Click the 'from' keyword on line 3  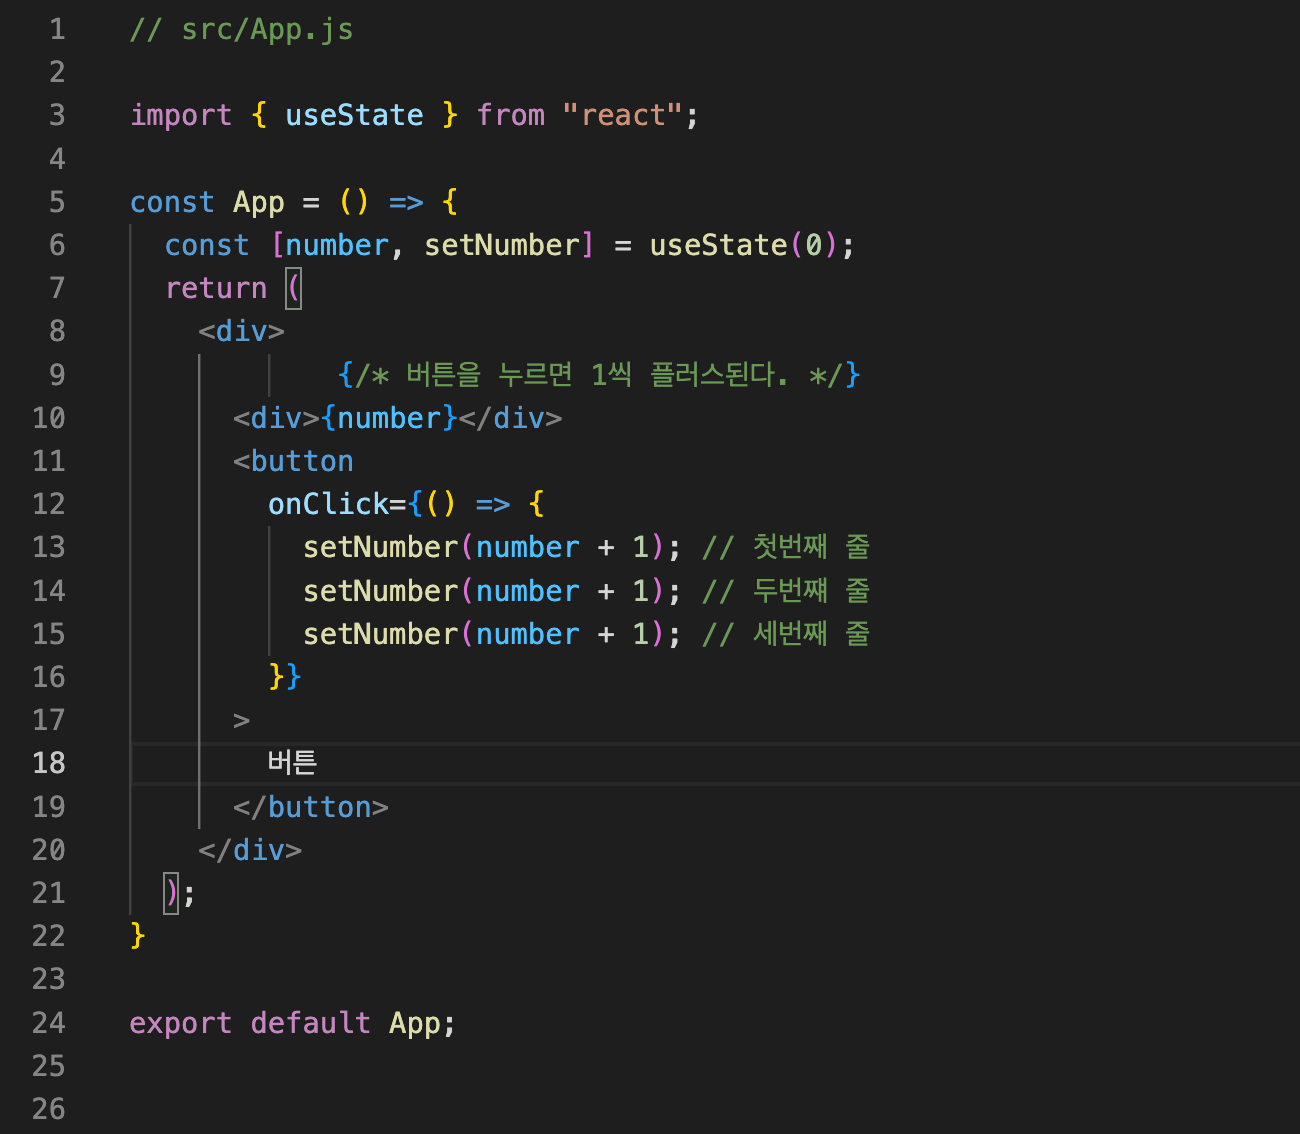click(x=511, y=116)
